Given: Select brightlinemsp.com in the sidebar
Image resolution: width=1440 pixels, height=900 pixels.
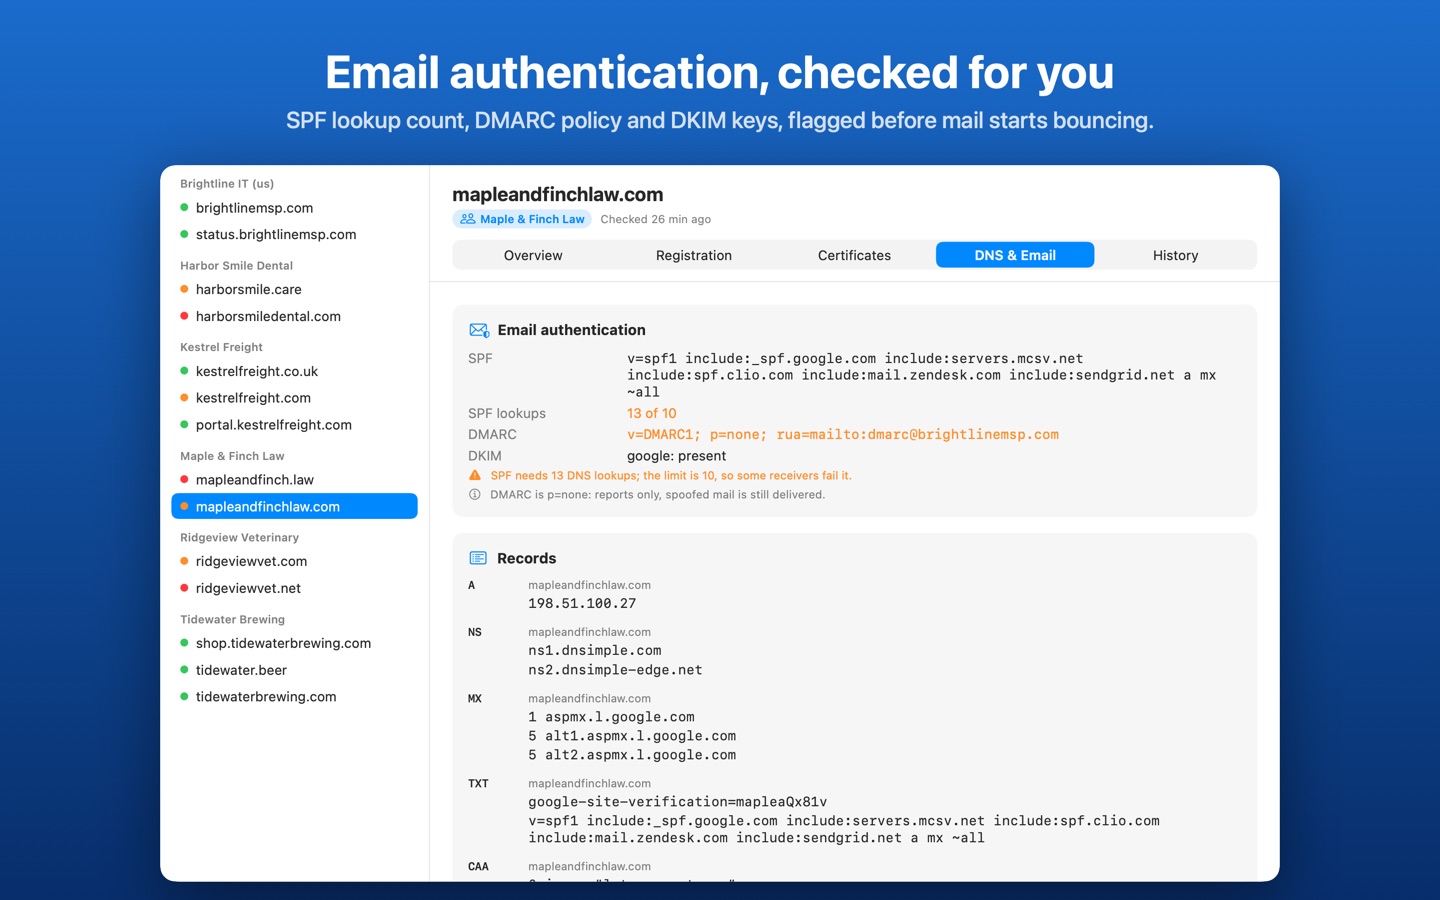Looking at the screenshot, I should click(x=294, y=208).
